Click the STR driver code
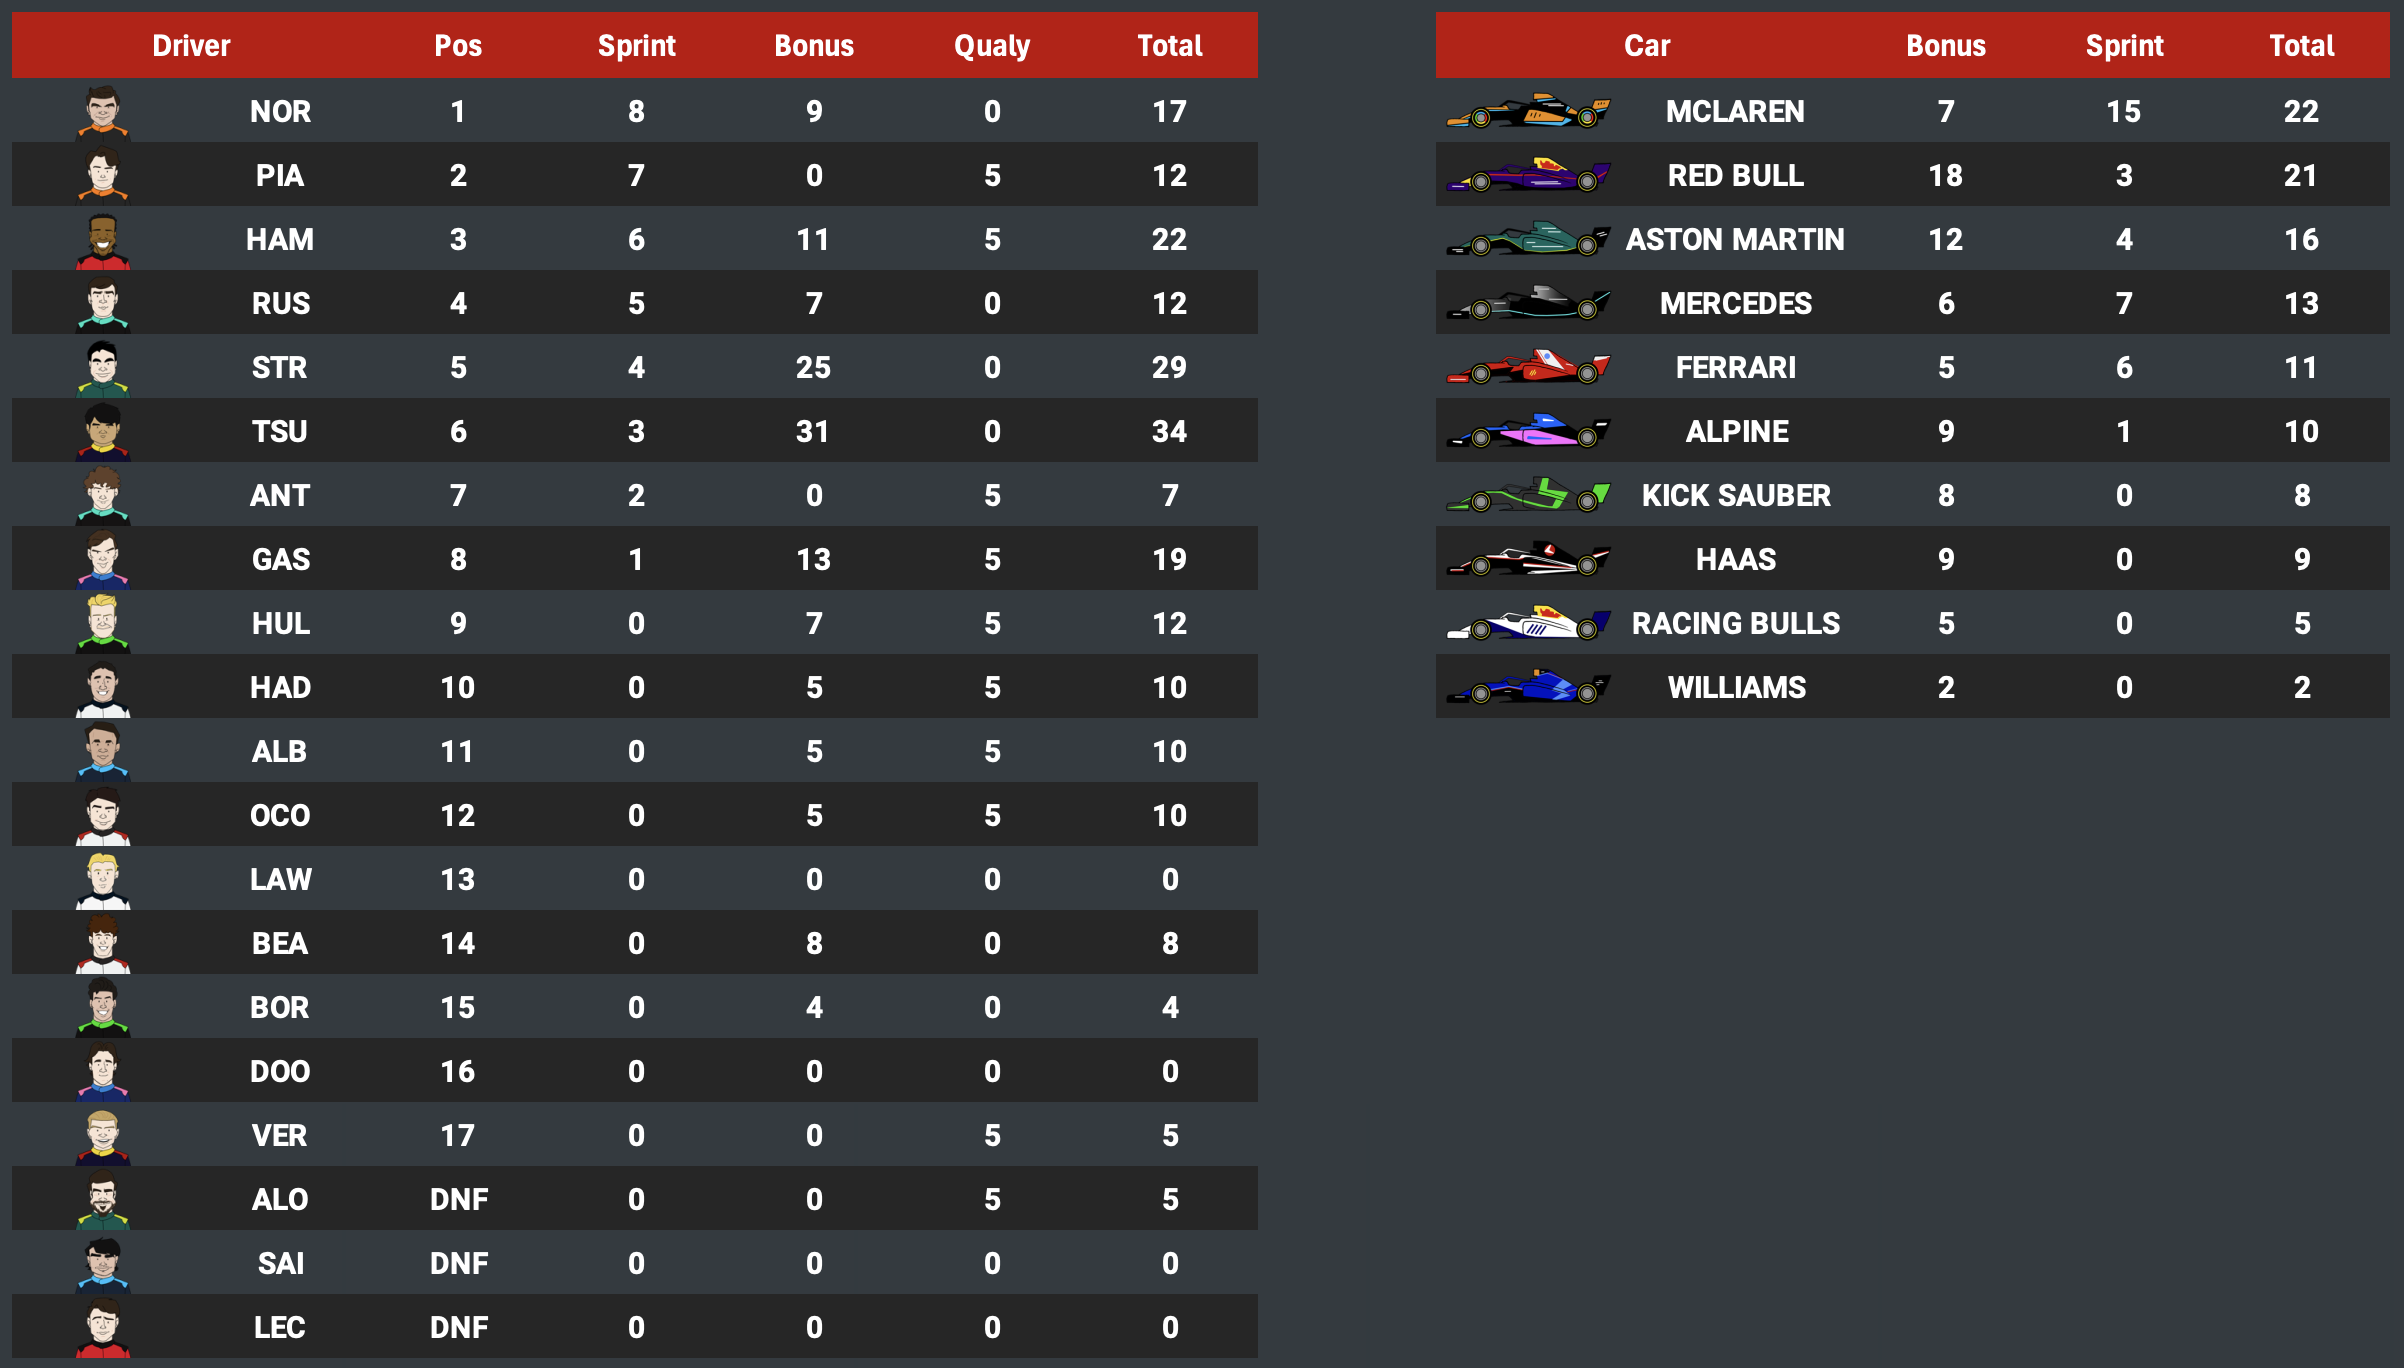The height and width of the screenshot is (1368, 2404). (280, 367)
